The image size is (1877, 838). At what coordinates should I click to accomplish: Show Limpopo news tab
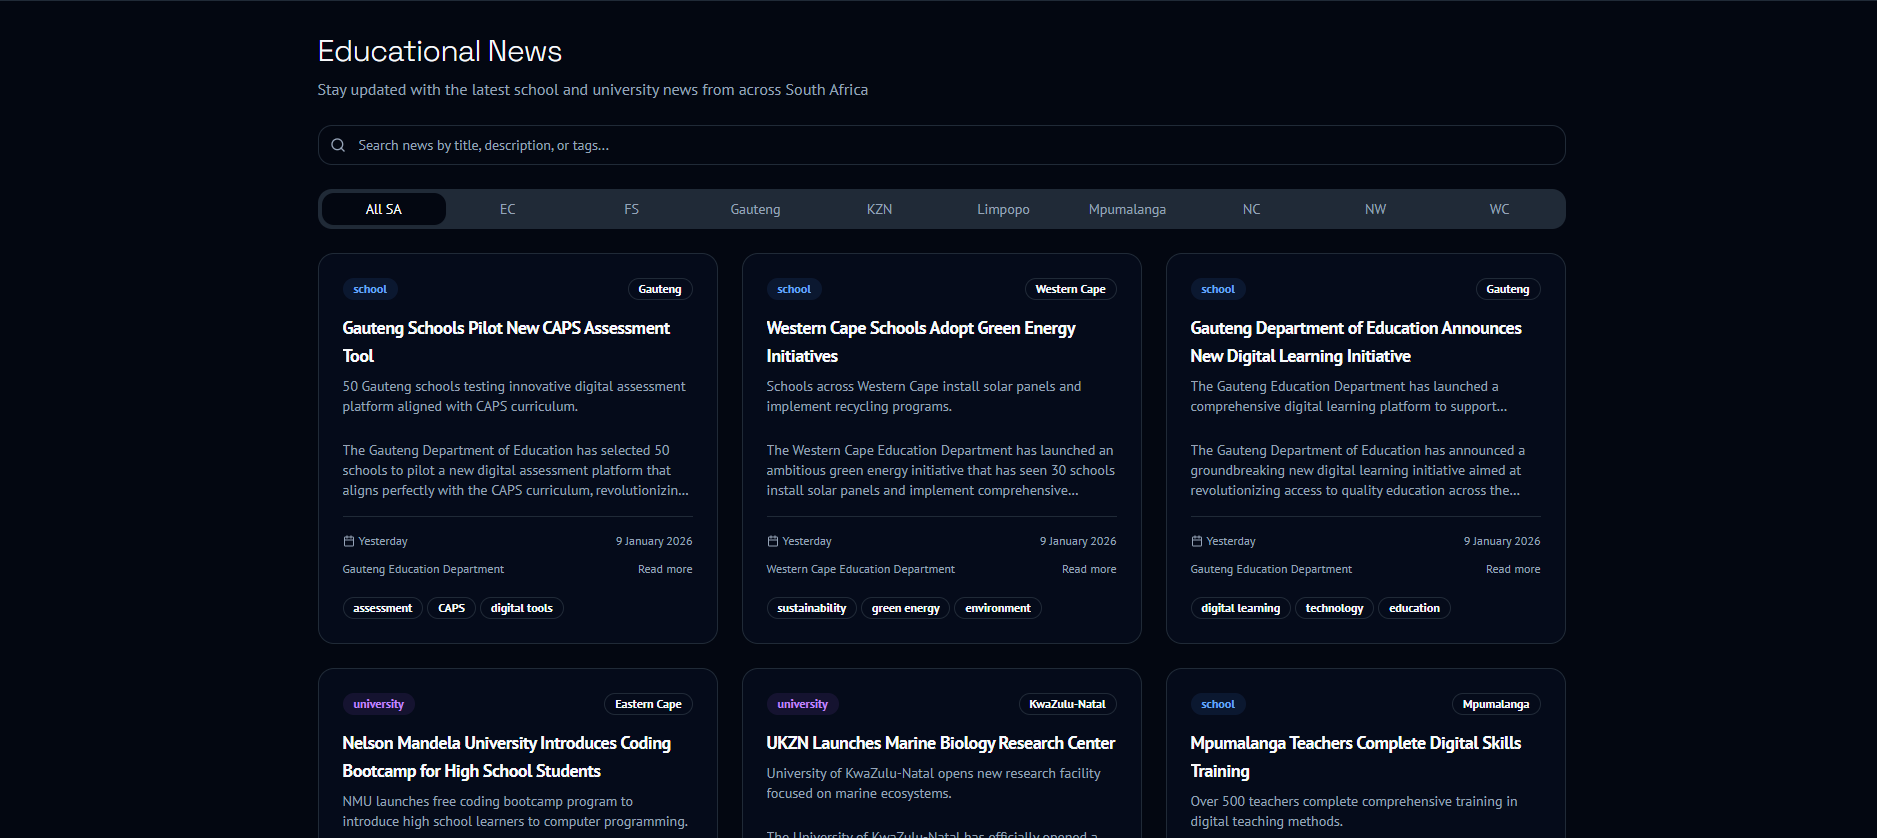click(x=1003, y=209)
